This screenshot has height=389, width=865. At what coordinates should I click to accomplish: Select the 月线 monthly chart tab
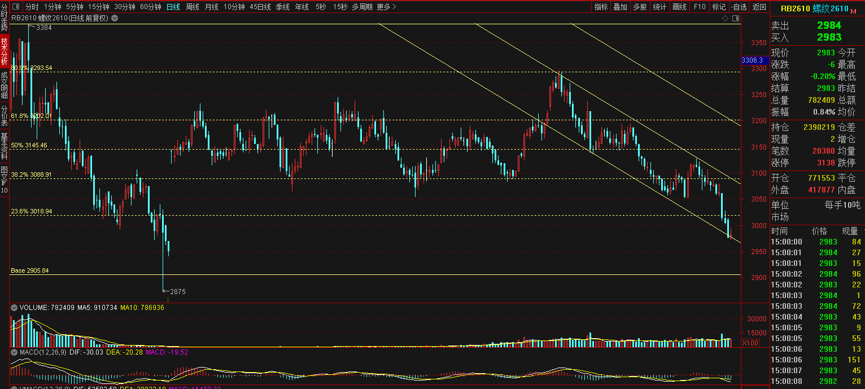pos(211,7)
